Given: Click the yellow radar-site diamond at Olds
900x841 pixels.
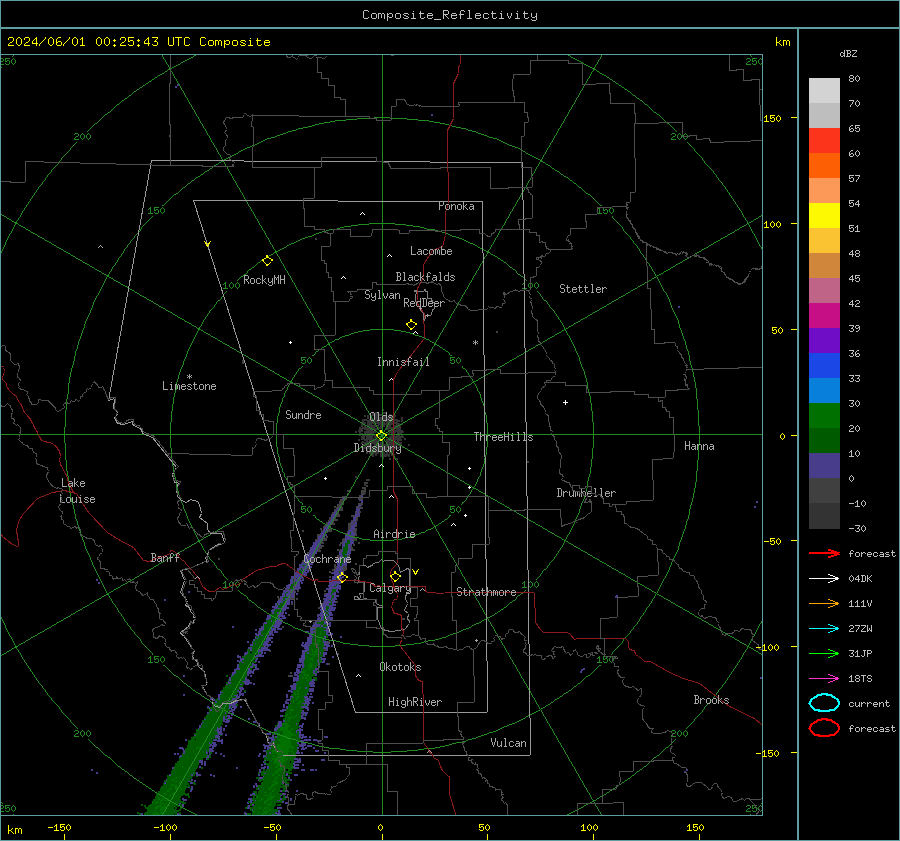Looking at the screenshot, I should pos(381,436).
